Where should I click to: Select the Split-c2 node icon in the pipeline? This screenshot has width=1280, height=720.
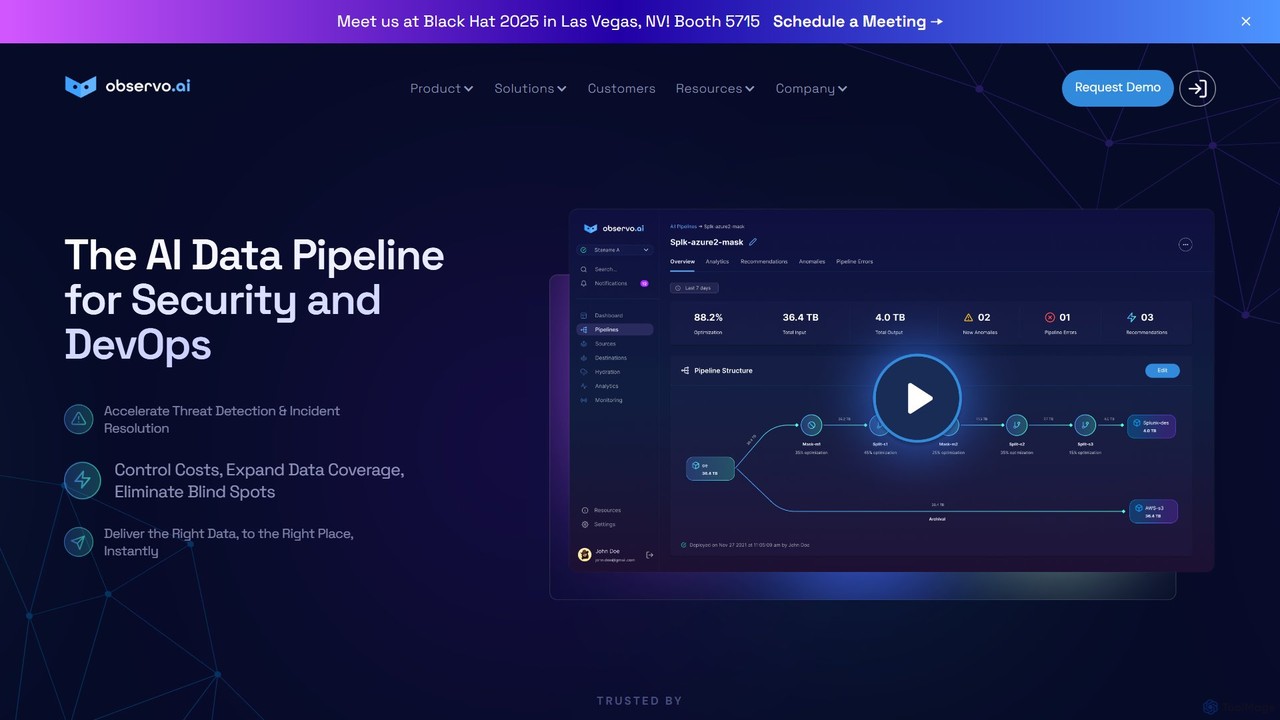1016,425
